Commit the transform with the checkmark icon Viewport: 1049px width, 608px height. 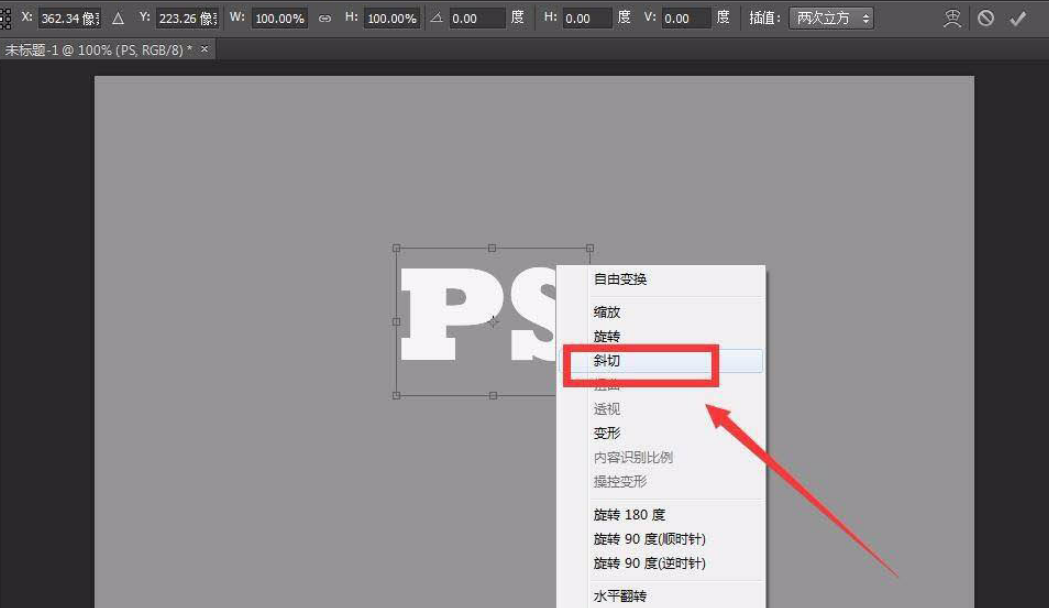tap(1018, 18)
